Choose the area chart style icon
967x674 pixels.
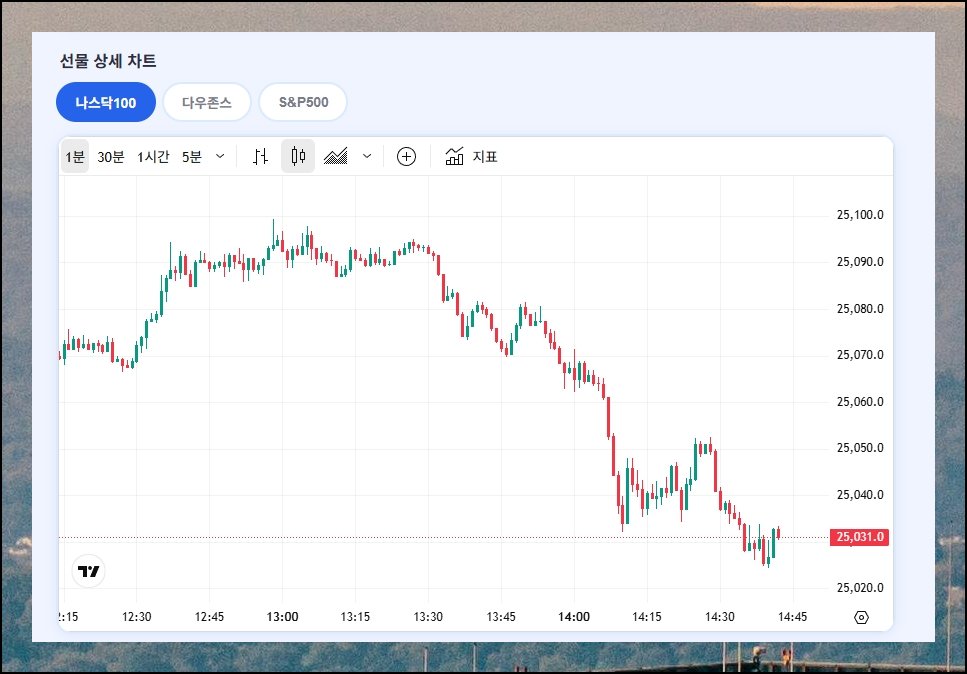336,157
